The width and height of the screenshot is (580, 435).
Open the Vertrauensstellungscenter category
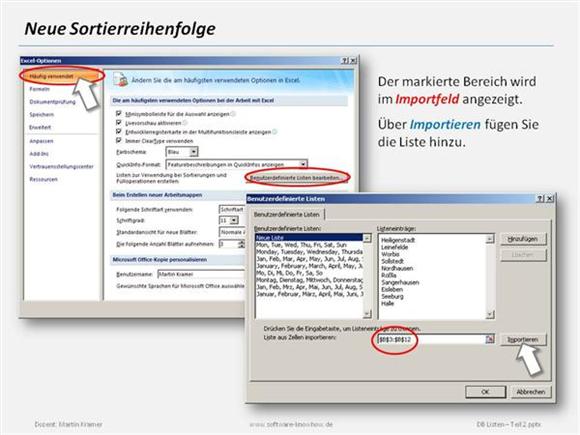[61, 166]
